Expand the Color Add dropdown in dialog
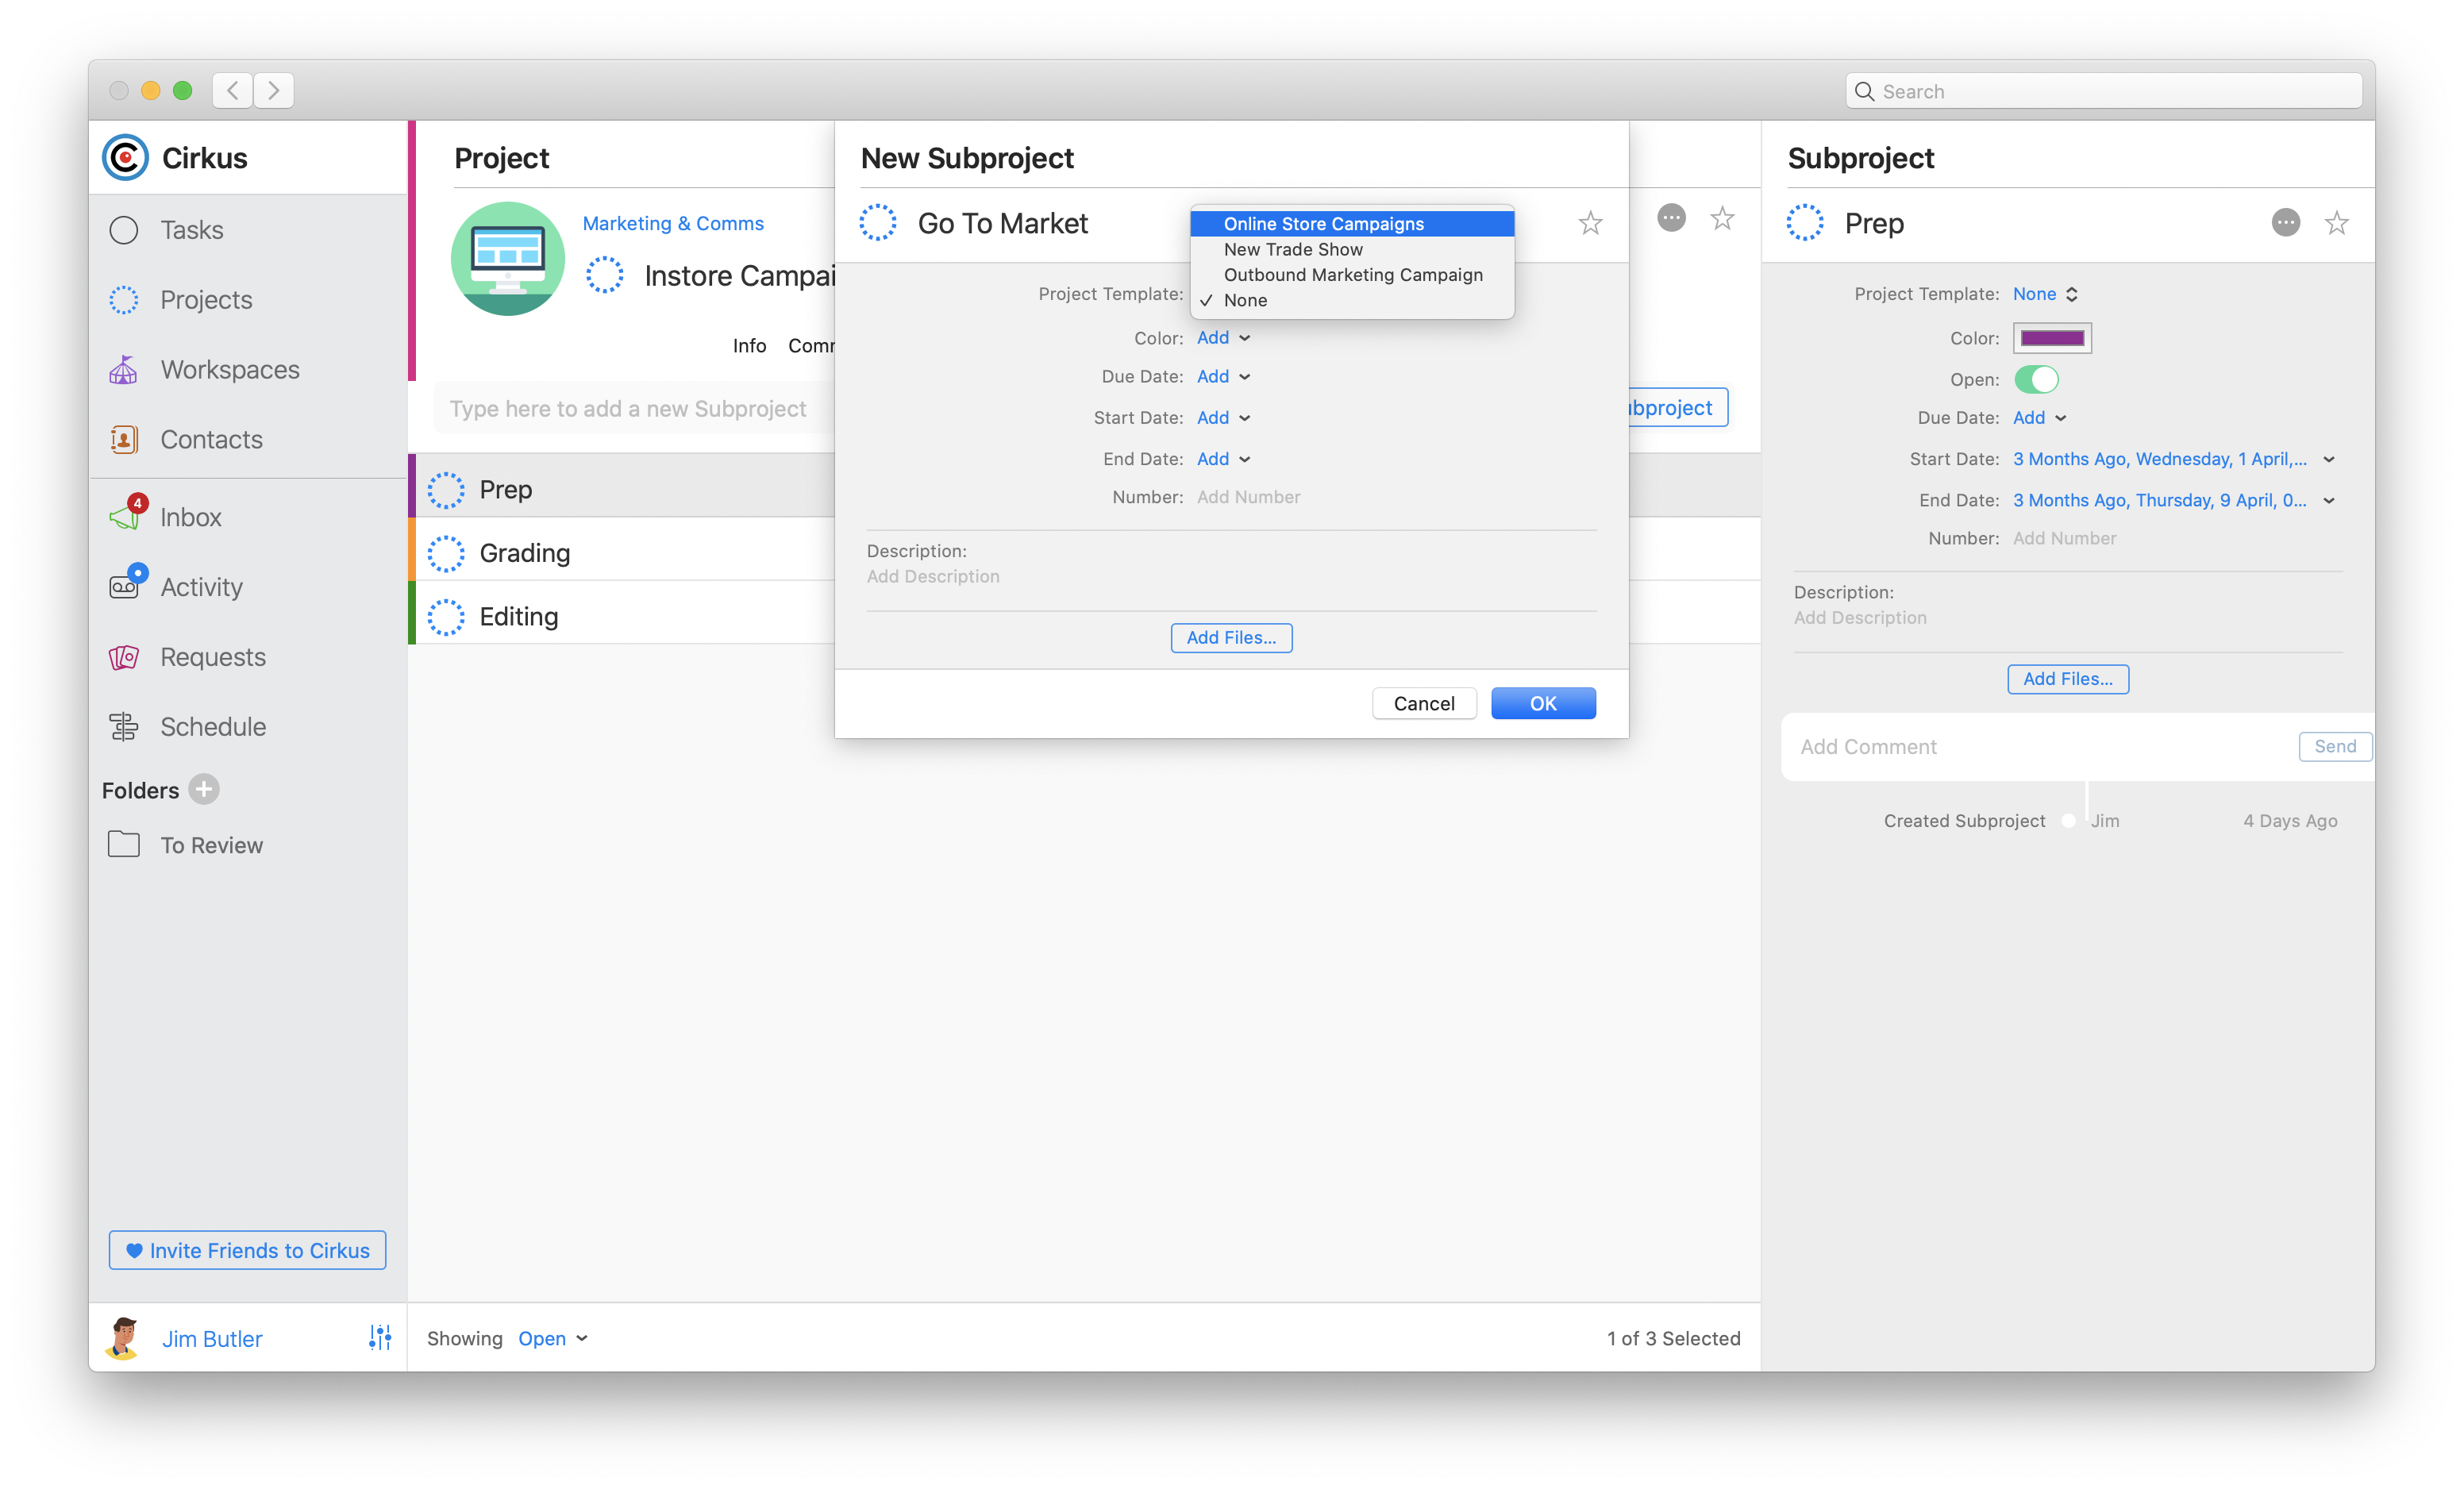2464x1489 pixels. point(1224,338)
